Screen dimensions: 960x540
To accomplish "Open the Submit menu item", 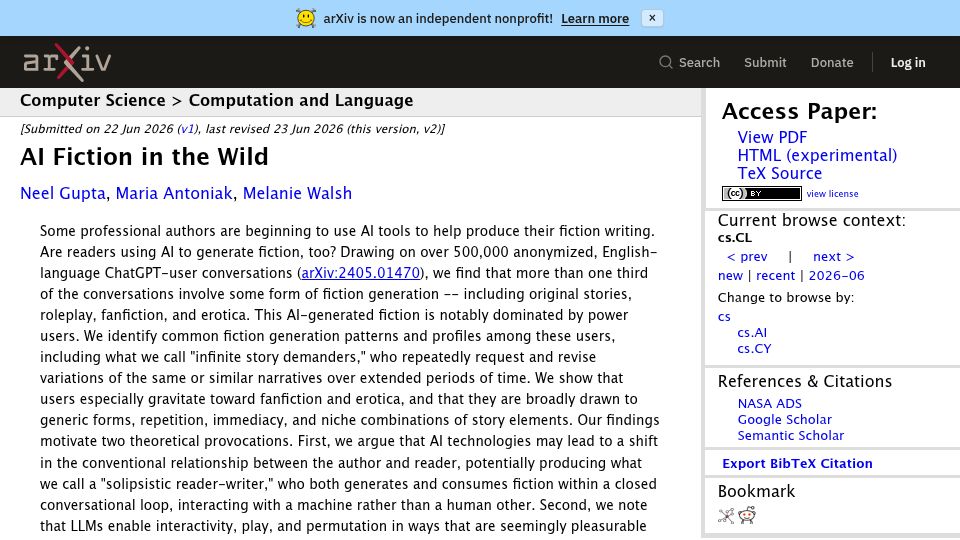I will click(765, 62).
